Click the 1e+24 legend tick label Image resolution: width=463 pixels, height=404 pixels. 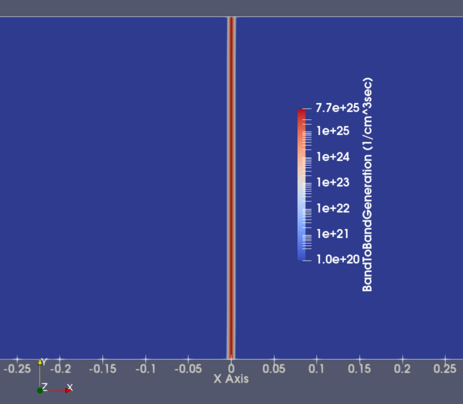pos(333,157)
